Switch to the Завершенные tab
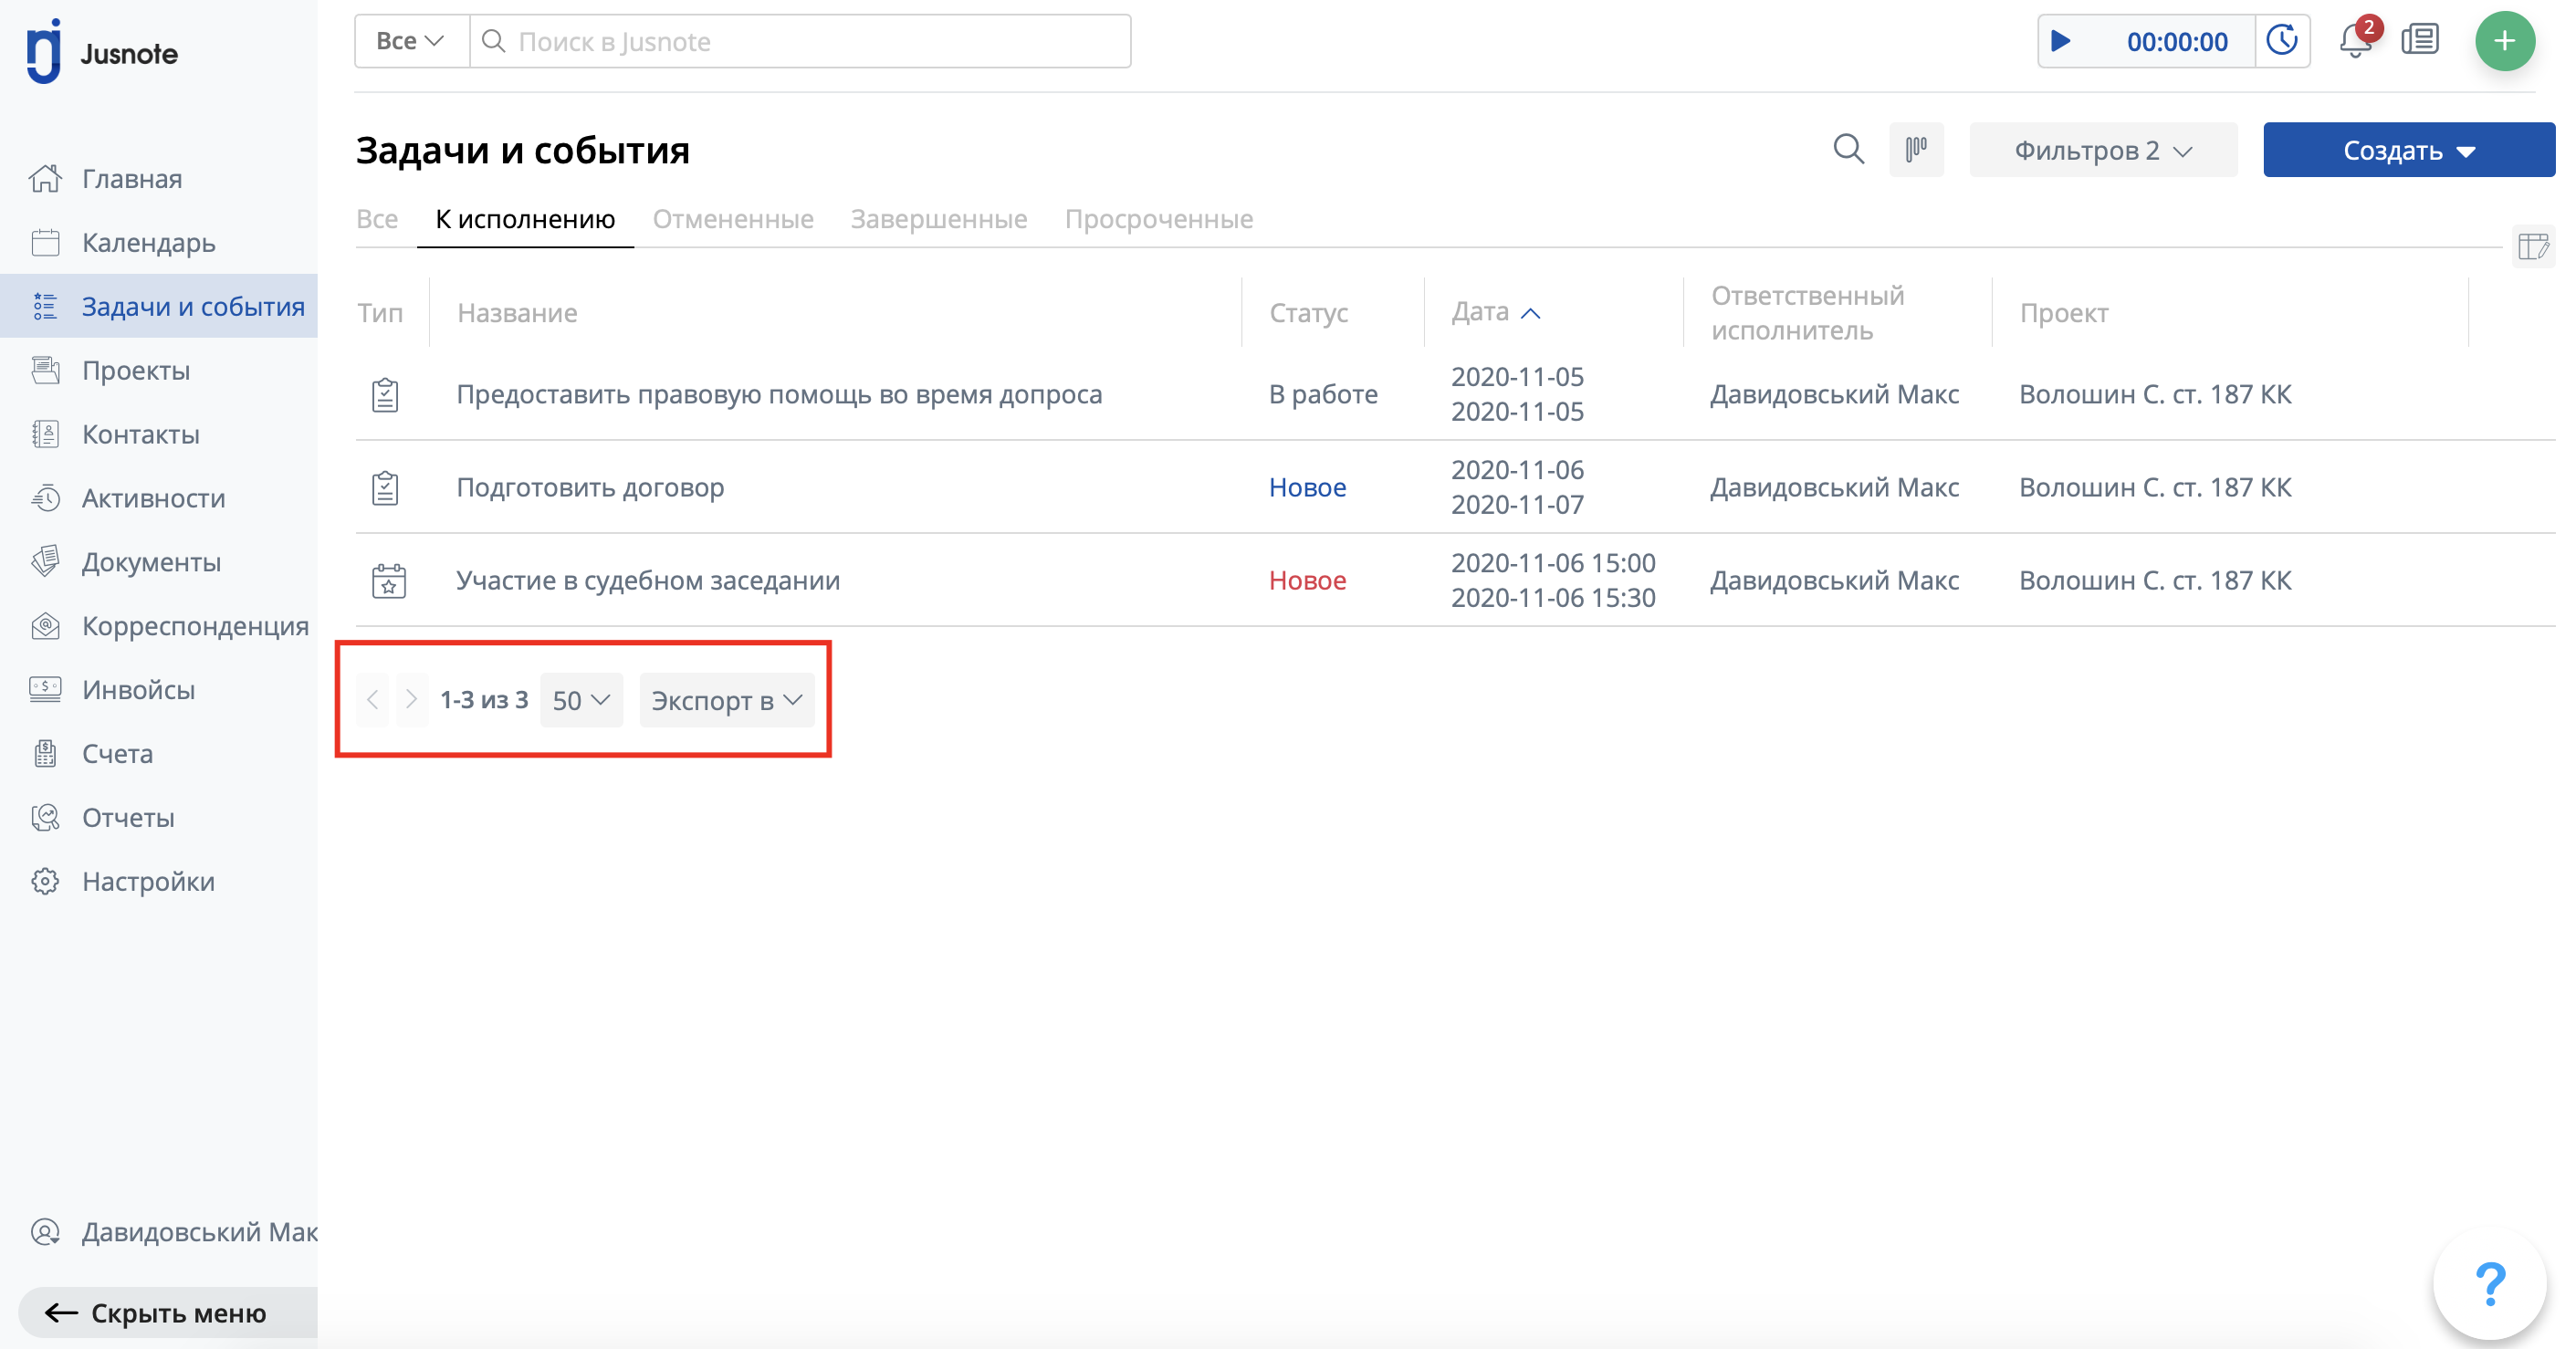 pos(939,219)
